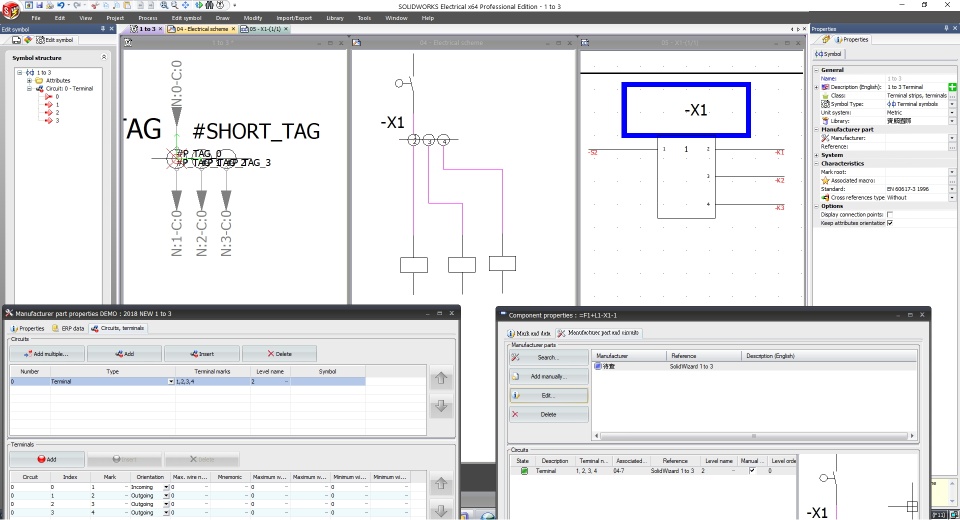The height and width of the screenshot is (520, 960).
Task: Click the Print icon in the quick access toolbar
Action: click(x=50, y=5)
